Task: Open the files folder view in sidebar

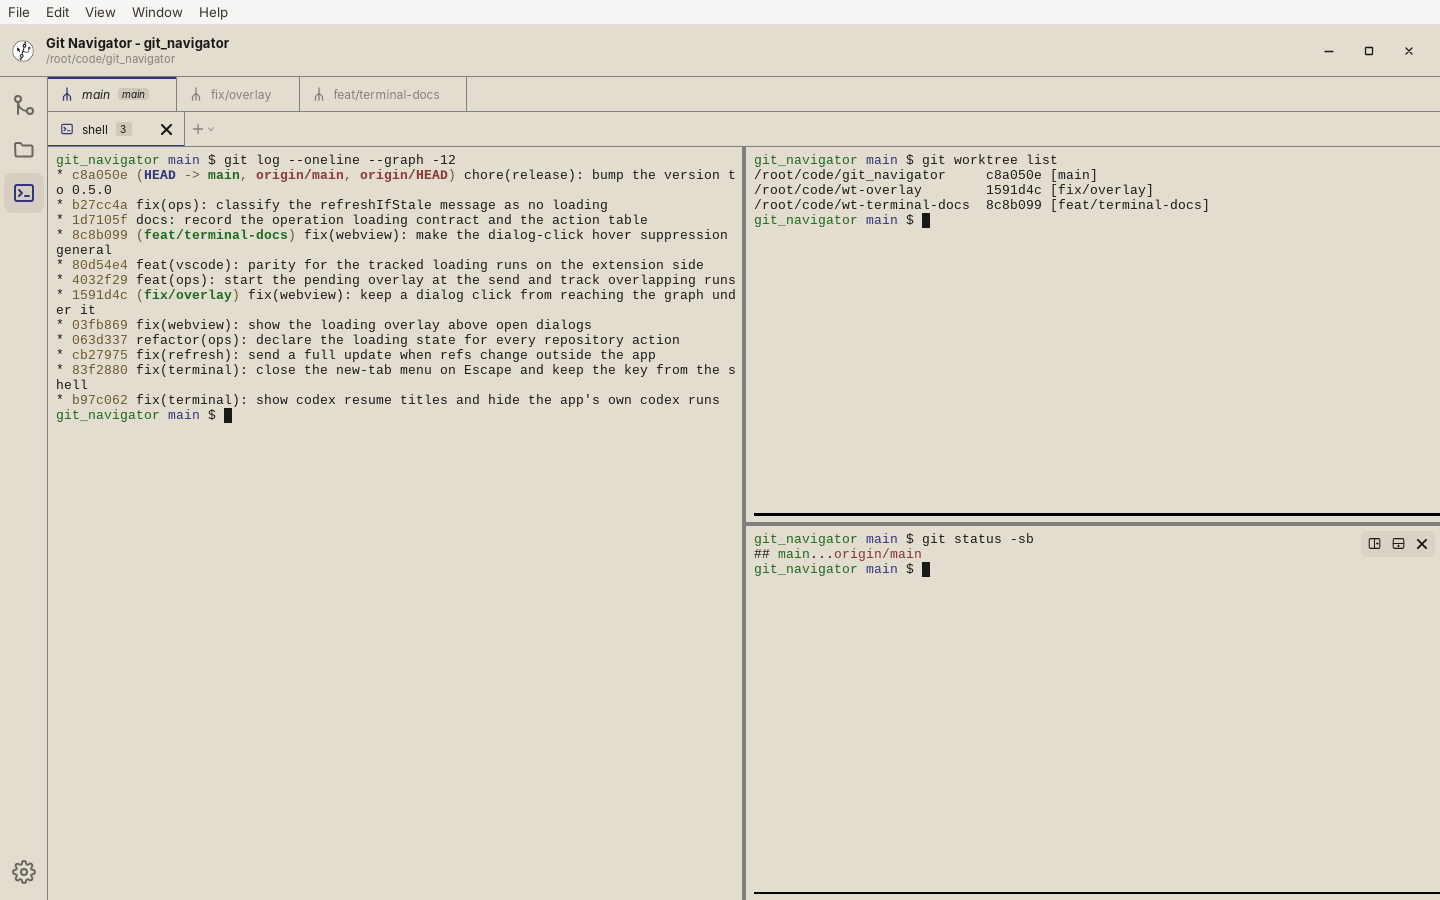Action: [24, 150]
